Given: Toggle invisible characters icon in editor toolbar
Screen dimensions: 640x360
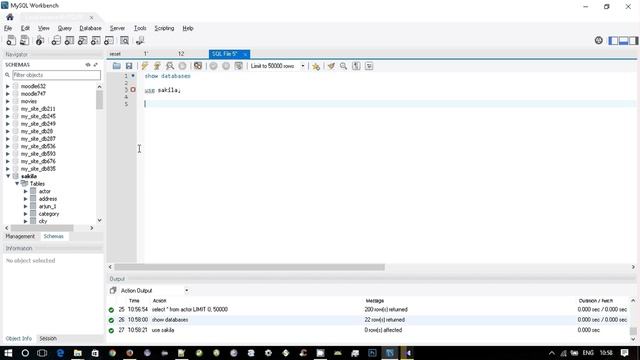Looking at the screenshot, I should pyautogui.click(x=356, y=66).
